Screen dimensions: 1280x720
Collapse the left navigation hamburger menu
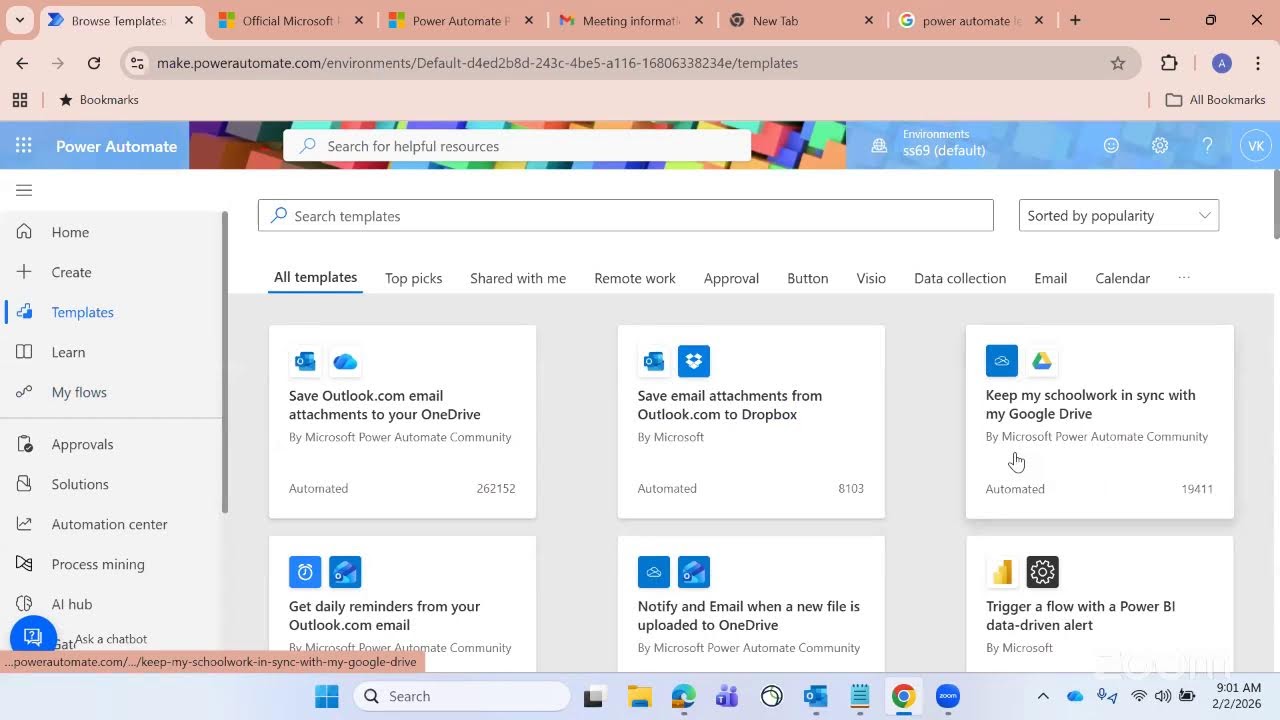pyautogui.click(x=24, y=191)
